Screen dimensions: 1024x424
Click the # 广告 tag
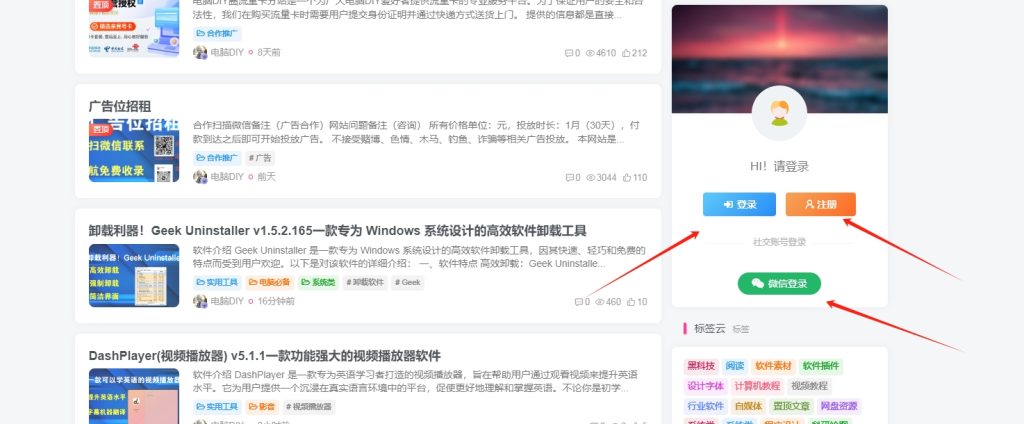pos(260,158)
